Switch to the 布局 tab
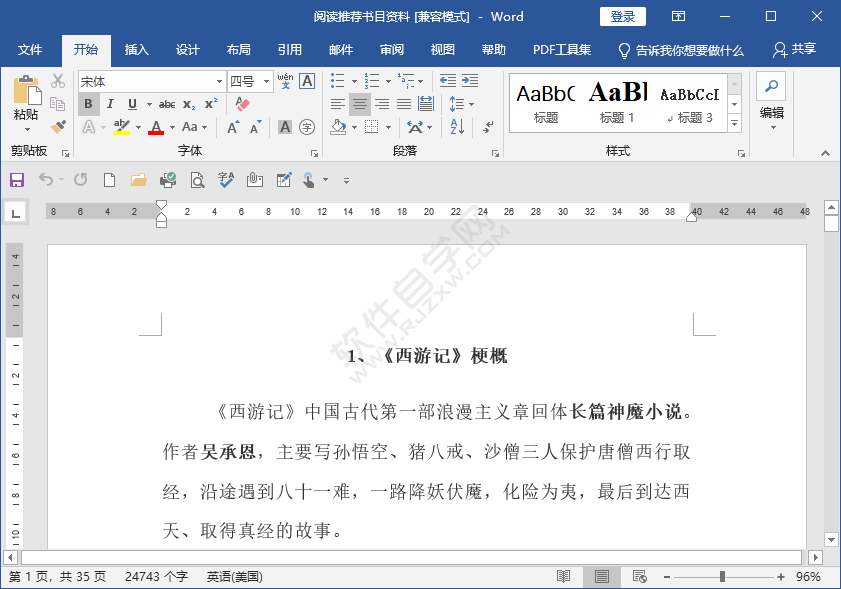Image resolution: width=841 pixels, height=589 pixels. (x=239, y=50)
